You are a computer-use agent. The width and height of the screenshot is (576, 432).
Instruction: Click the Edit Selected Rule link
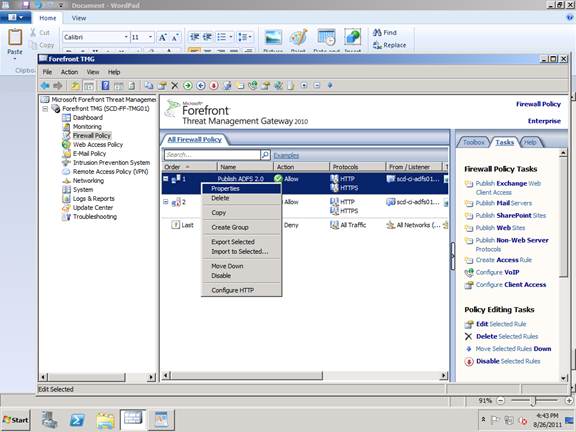(501, 324)
